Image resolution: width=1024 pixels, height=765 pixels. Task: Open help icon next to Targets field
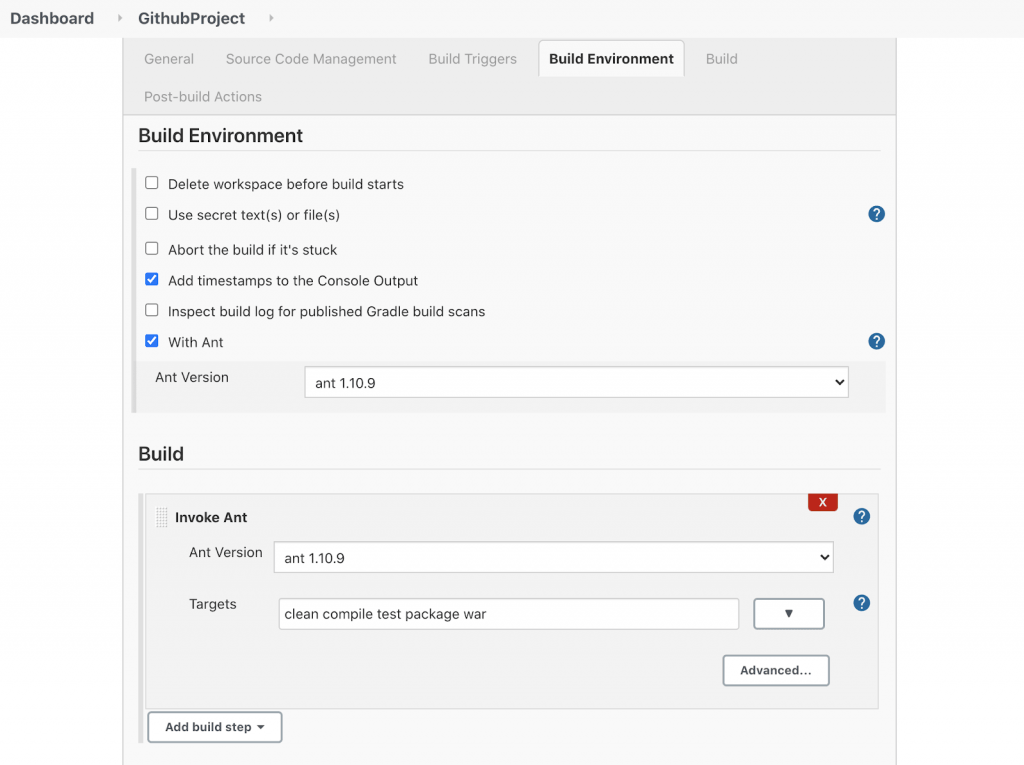tap(861, 603)
